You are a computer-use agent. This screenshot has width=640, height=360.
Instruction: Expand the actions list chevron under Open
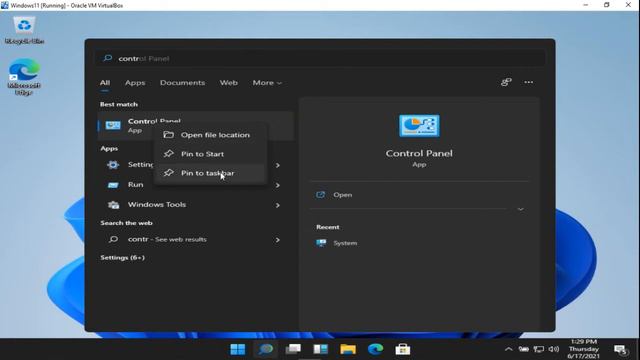pos(520,209)
